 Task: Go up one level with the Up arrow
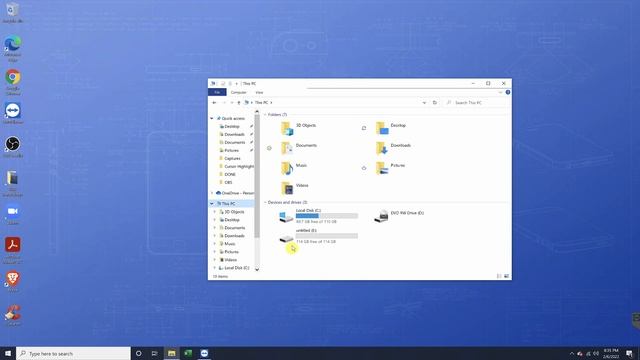point(239,102)
